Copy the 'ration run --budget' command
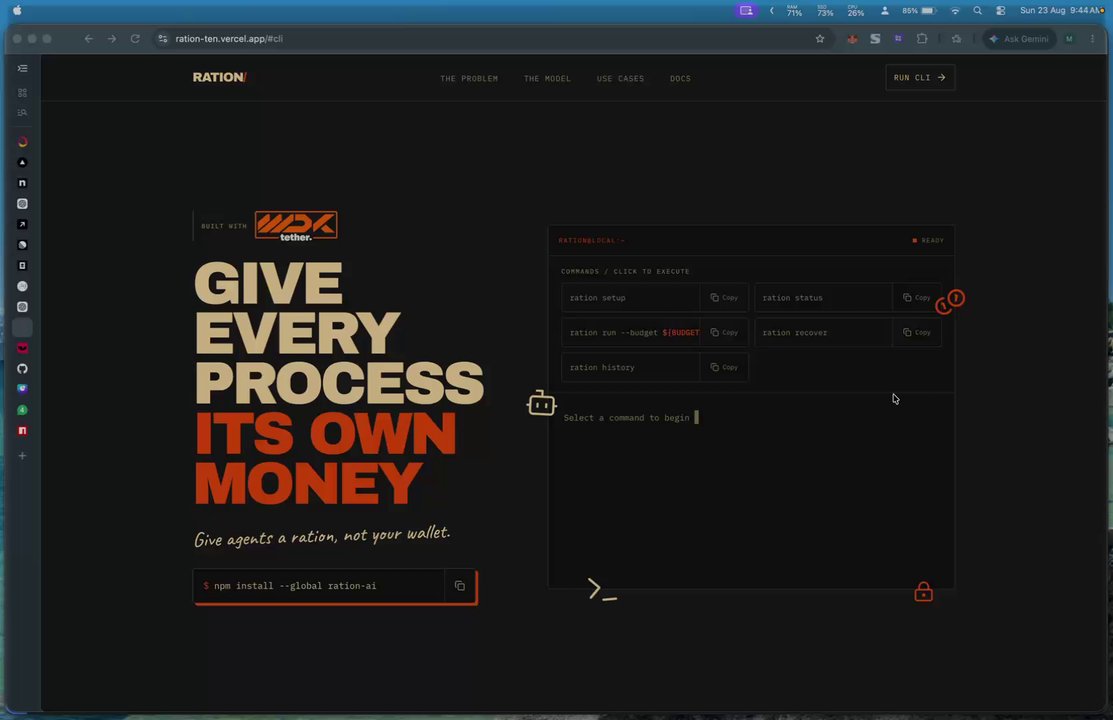This screenshot has height=720, width=1113. [x=724, y=332]
